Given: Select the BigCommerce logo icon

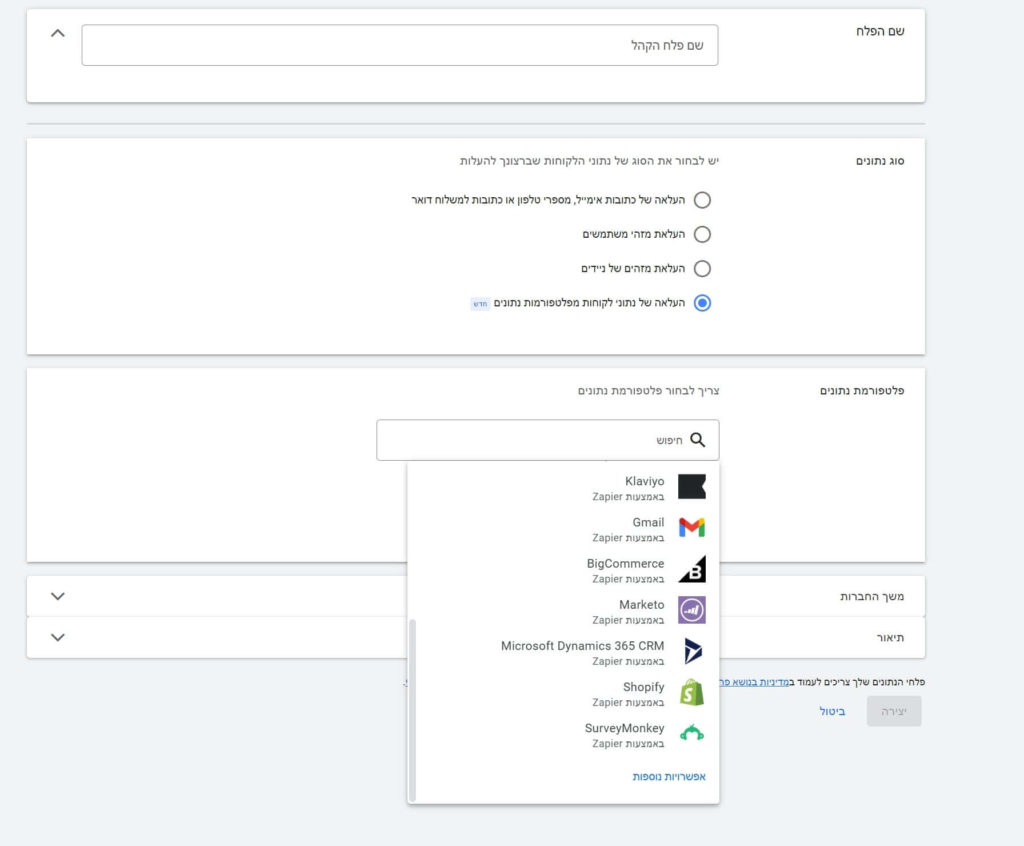Looking at the screenshot, I should pos(692,569).
